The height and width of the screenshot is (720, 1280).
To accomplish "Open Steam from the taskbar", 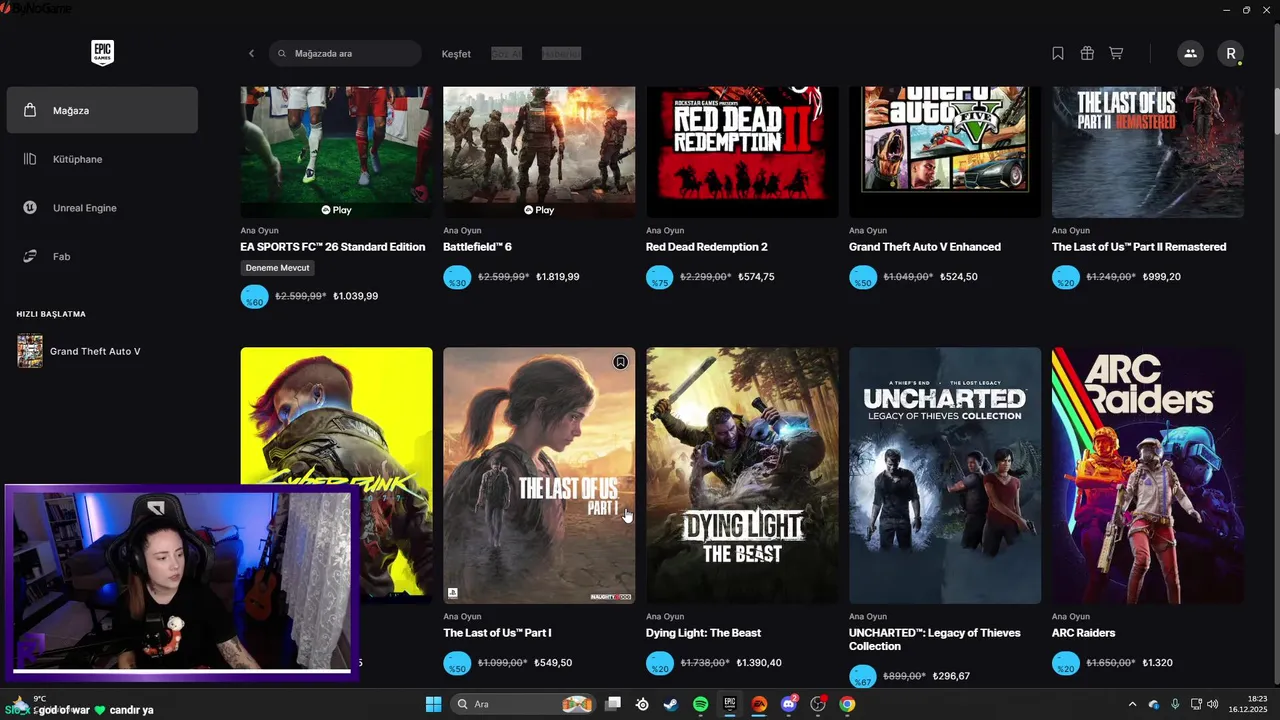I will coord(671,704).
